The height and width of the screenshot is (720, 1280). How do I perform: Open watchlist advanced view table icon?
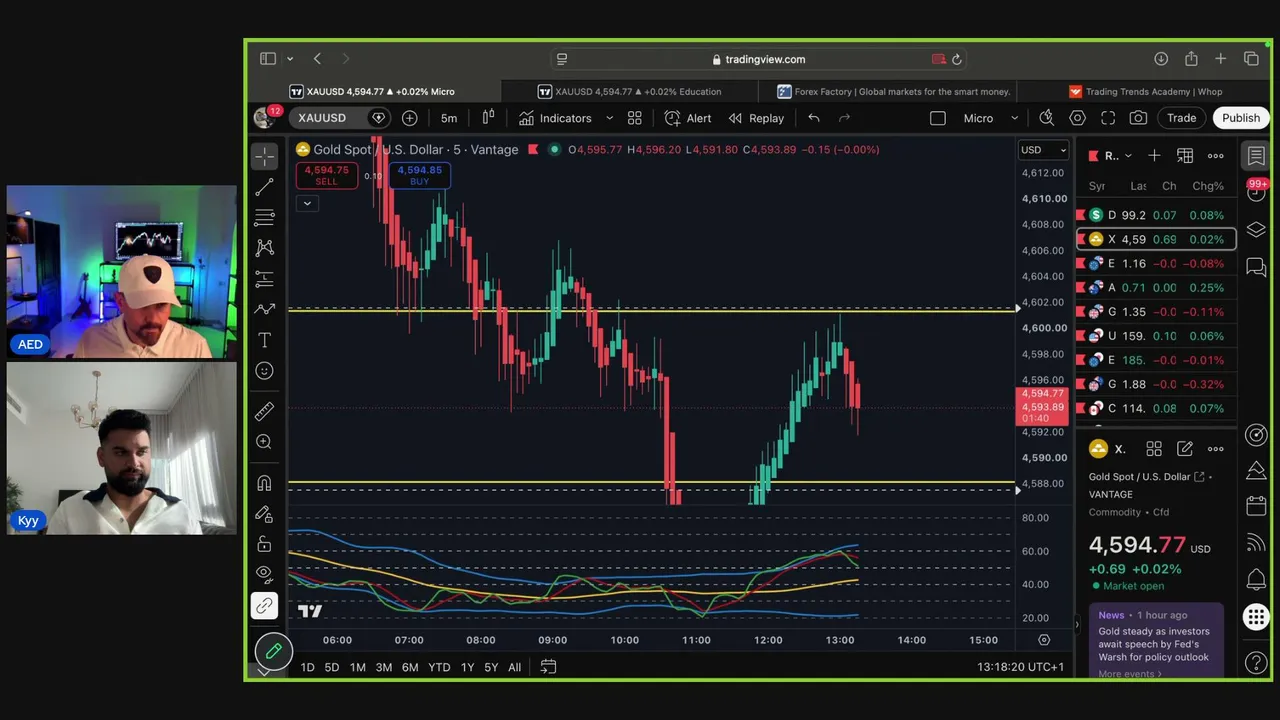[x=1185, y=156]
